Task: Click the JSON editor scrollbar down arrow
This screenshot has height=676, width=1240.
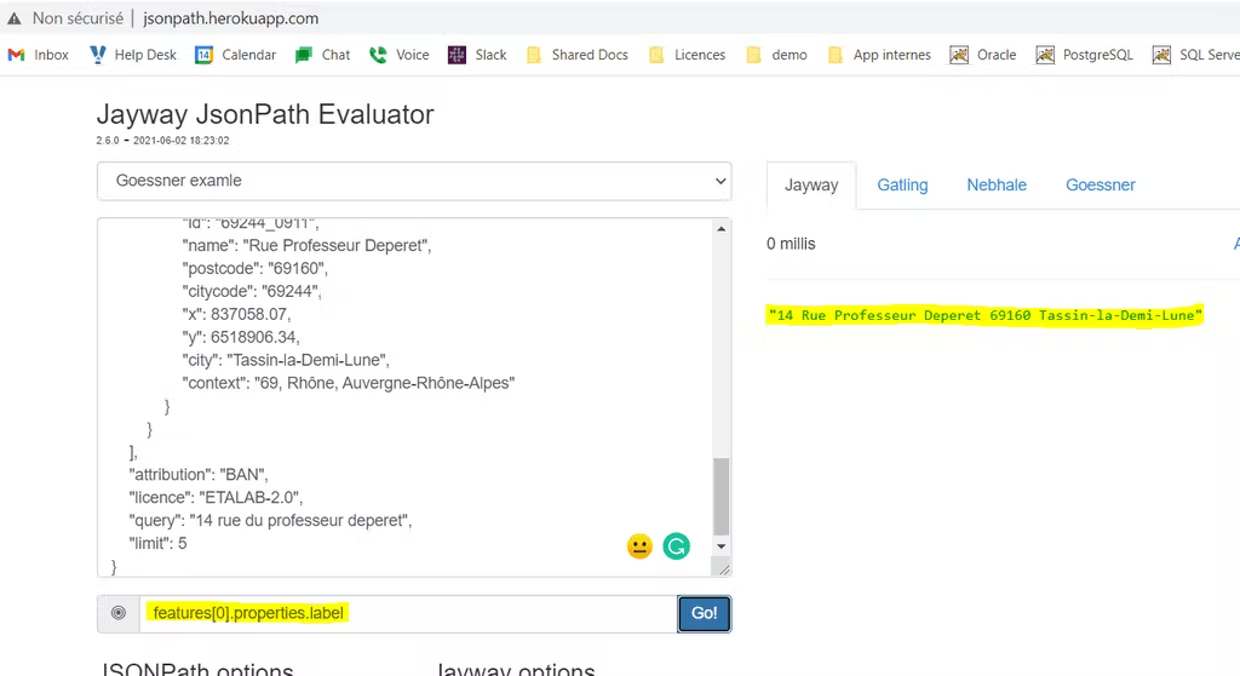Action: click(x=722, y=546)
